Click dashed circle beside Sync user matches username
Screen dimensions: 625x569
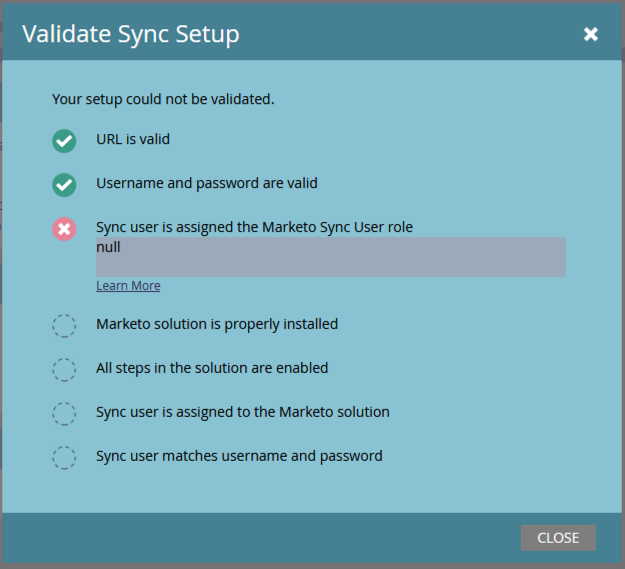[64, 457]
